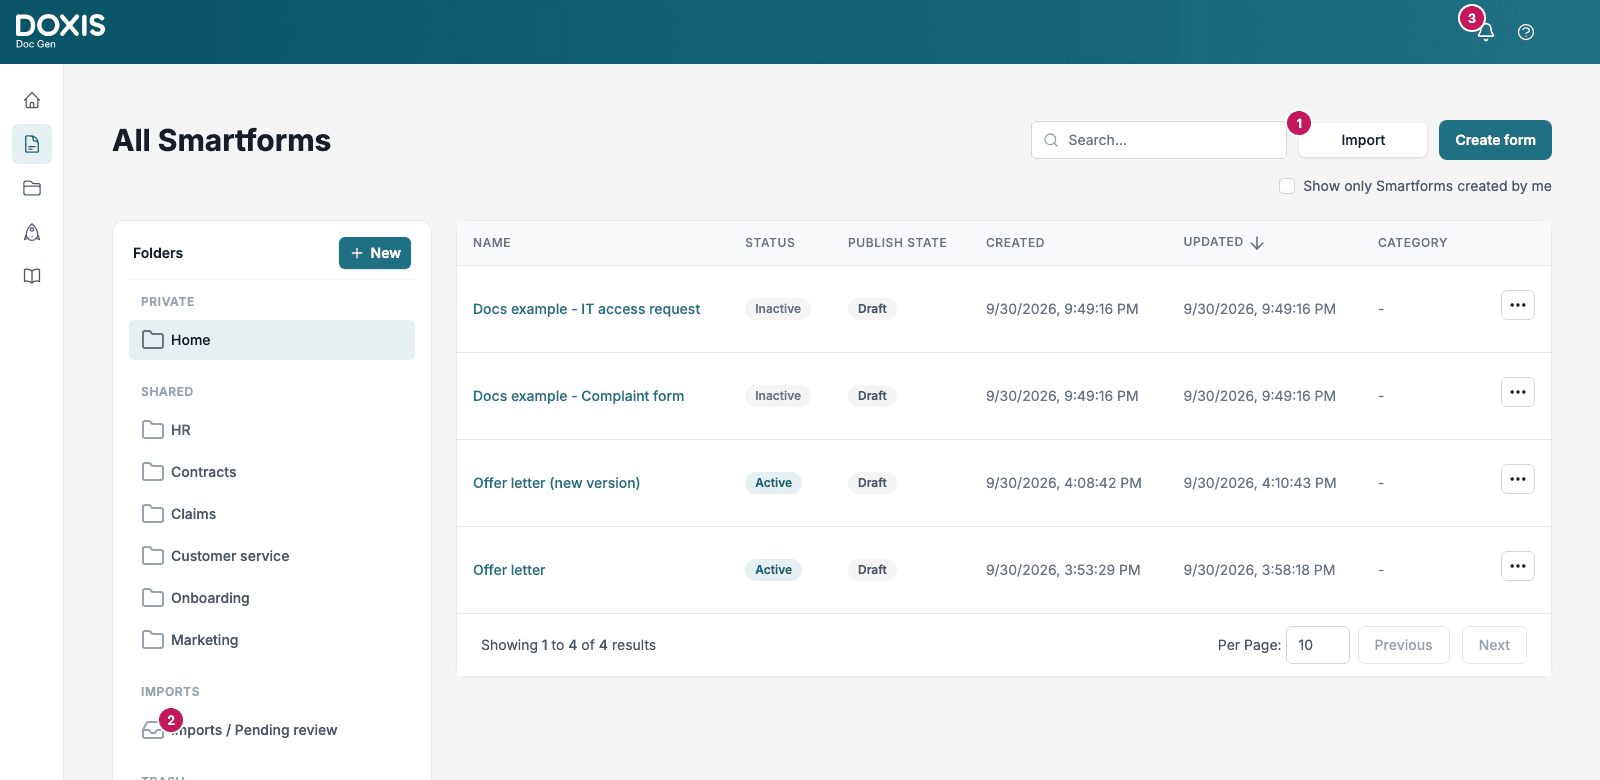Open the folder icon in left sidebar
The image size is (1600, 780).
32,188
